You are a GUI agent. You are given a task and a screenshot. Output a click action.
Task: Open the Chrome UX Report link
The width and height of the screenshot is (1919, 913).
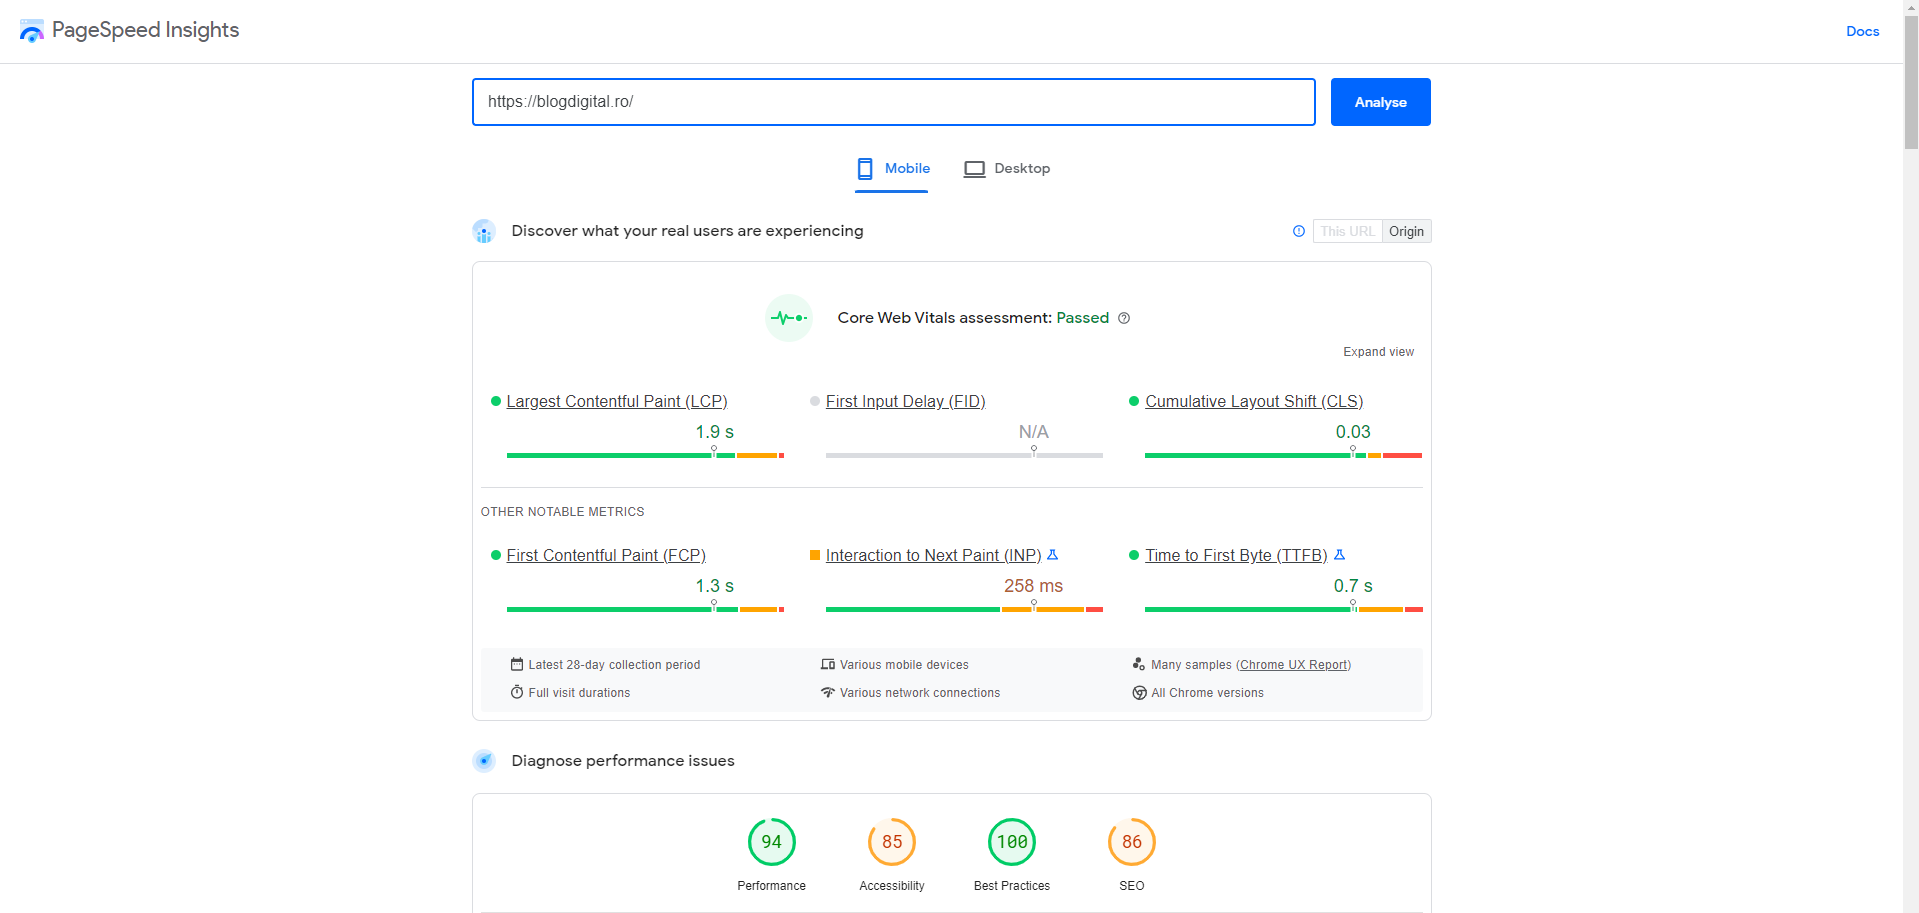pos(1294,664)
